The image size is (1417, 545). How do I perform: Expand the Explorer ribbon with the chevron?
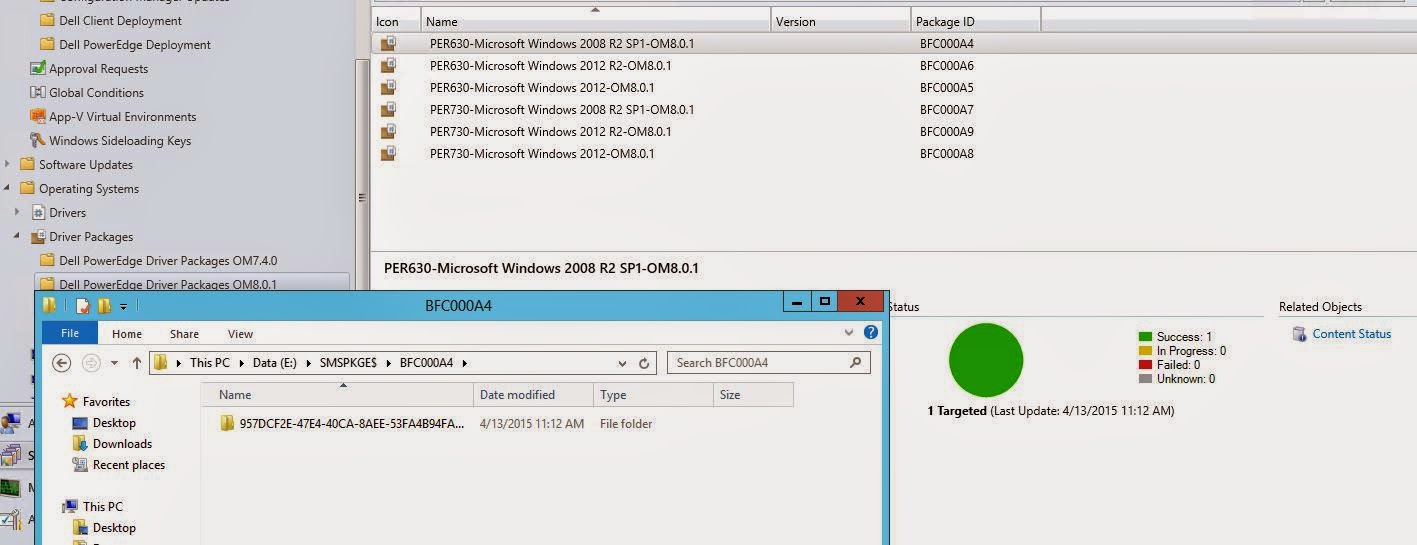pyautogui.click(x=849, y=332)
